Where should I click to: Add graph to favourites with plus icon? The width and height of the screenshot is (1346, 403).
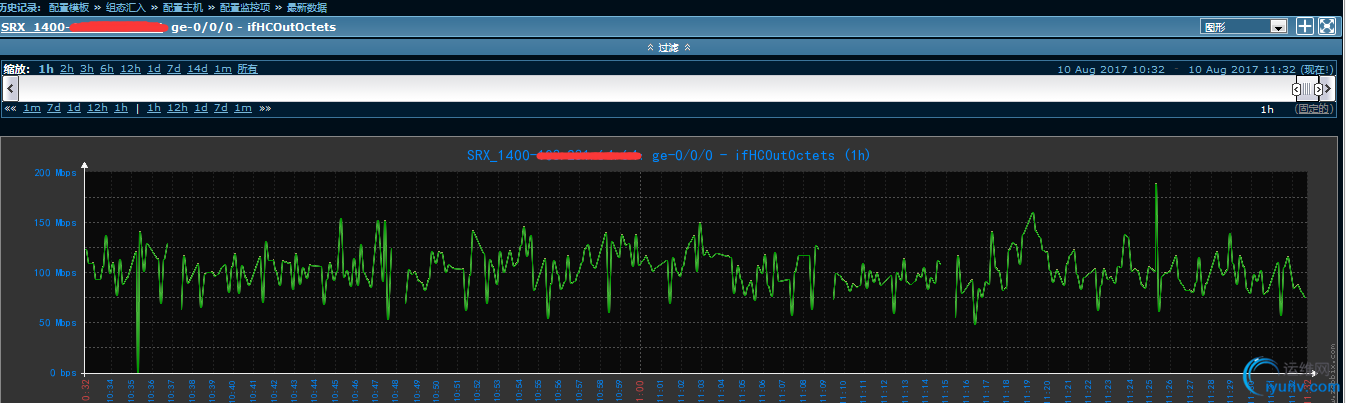(x=1304, y=27)
